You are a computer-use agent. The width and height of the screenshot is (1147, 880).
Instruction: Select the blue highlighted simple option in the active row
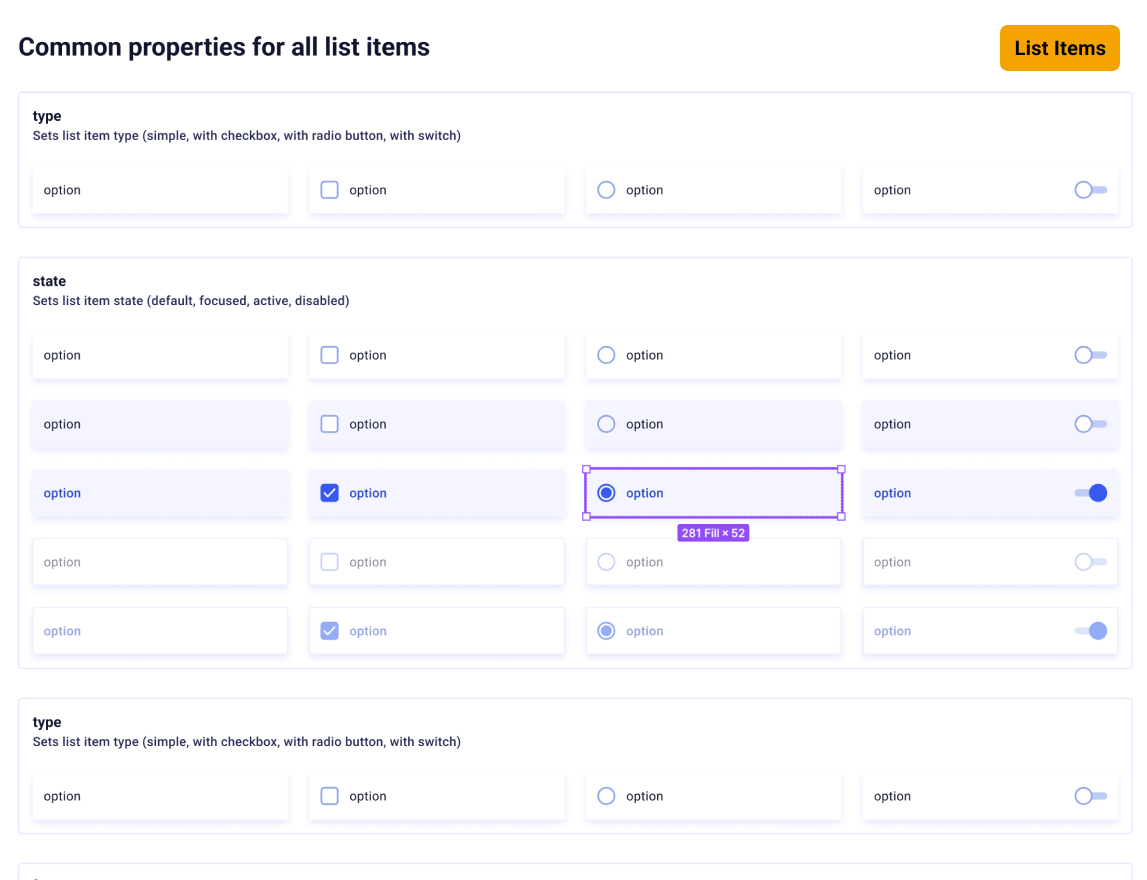point(160,492)
